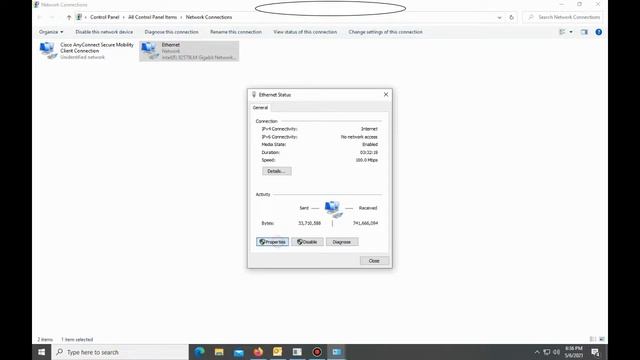
Task: Click Change settings of this connection
Action: click(x=385, y=32)
